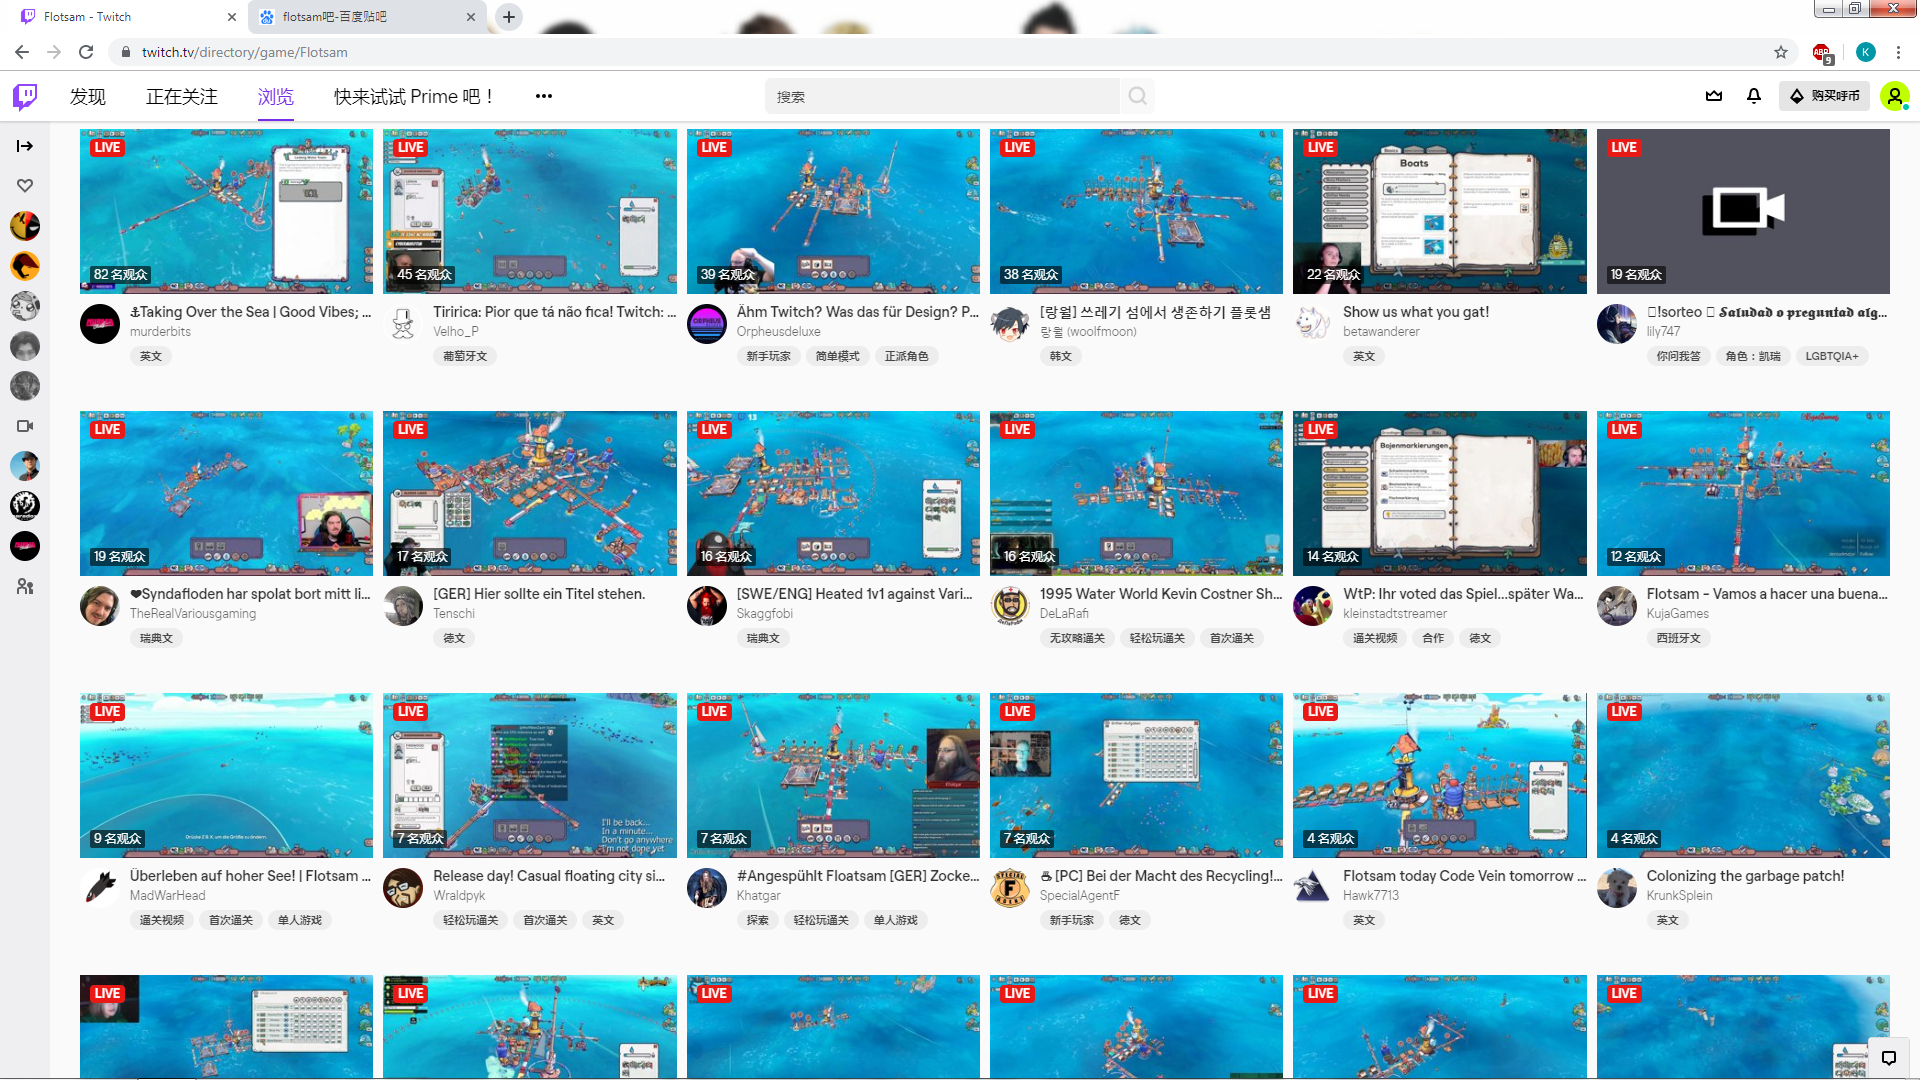Screen dimensions: 1920x1080
Task: Open the Prime loot crown icon
Action: 1714,96
